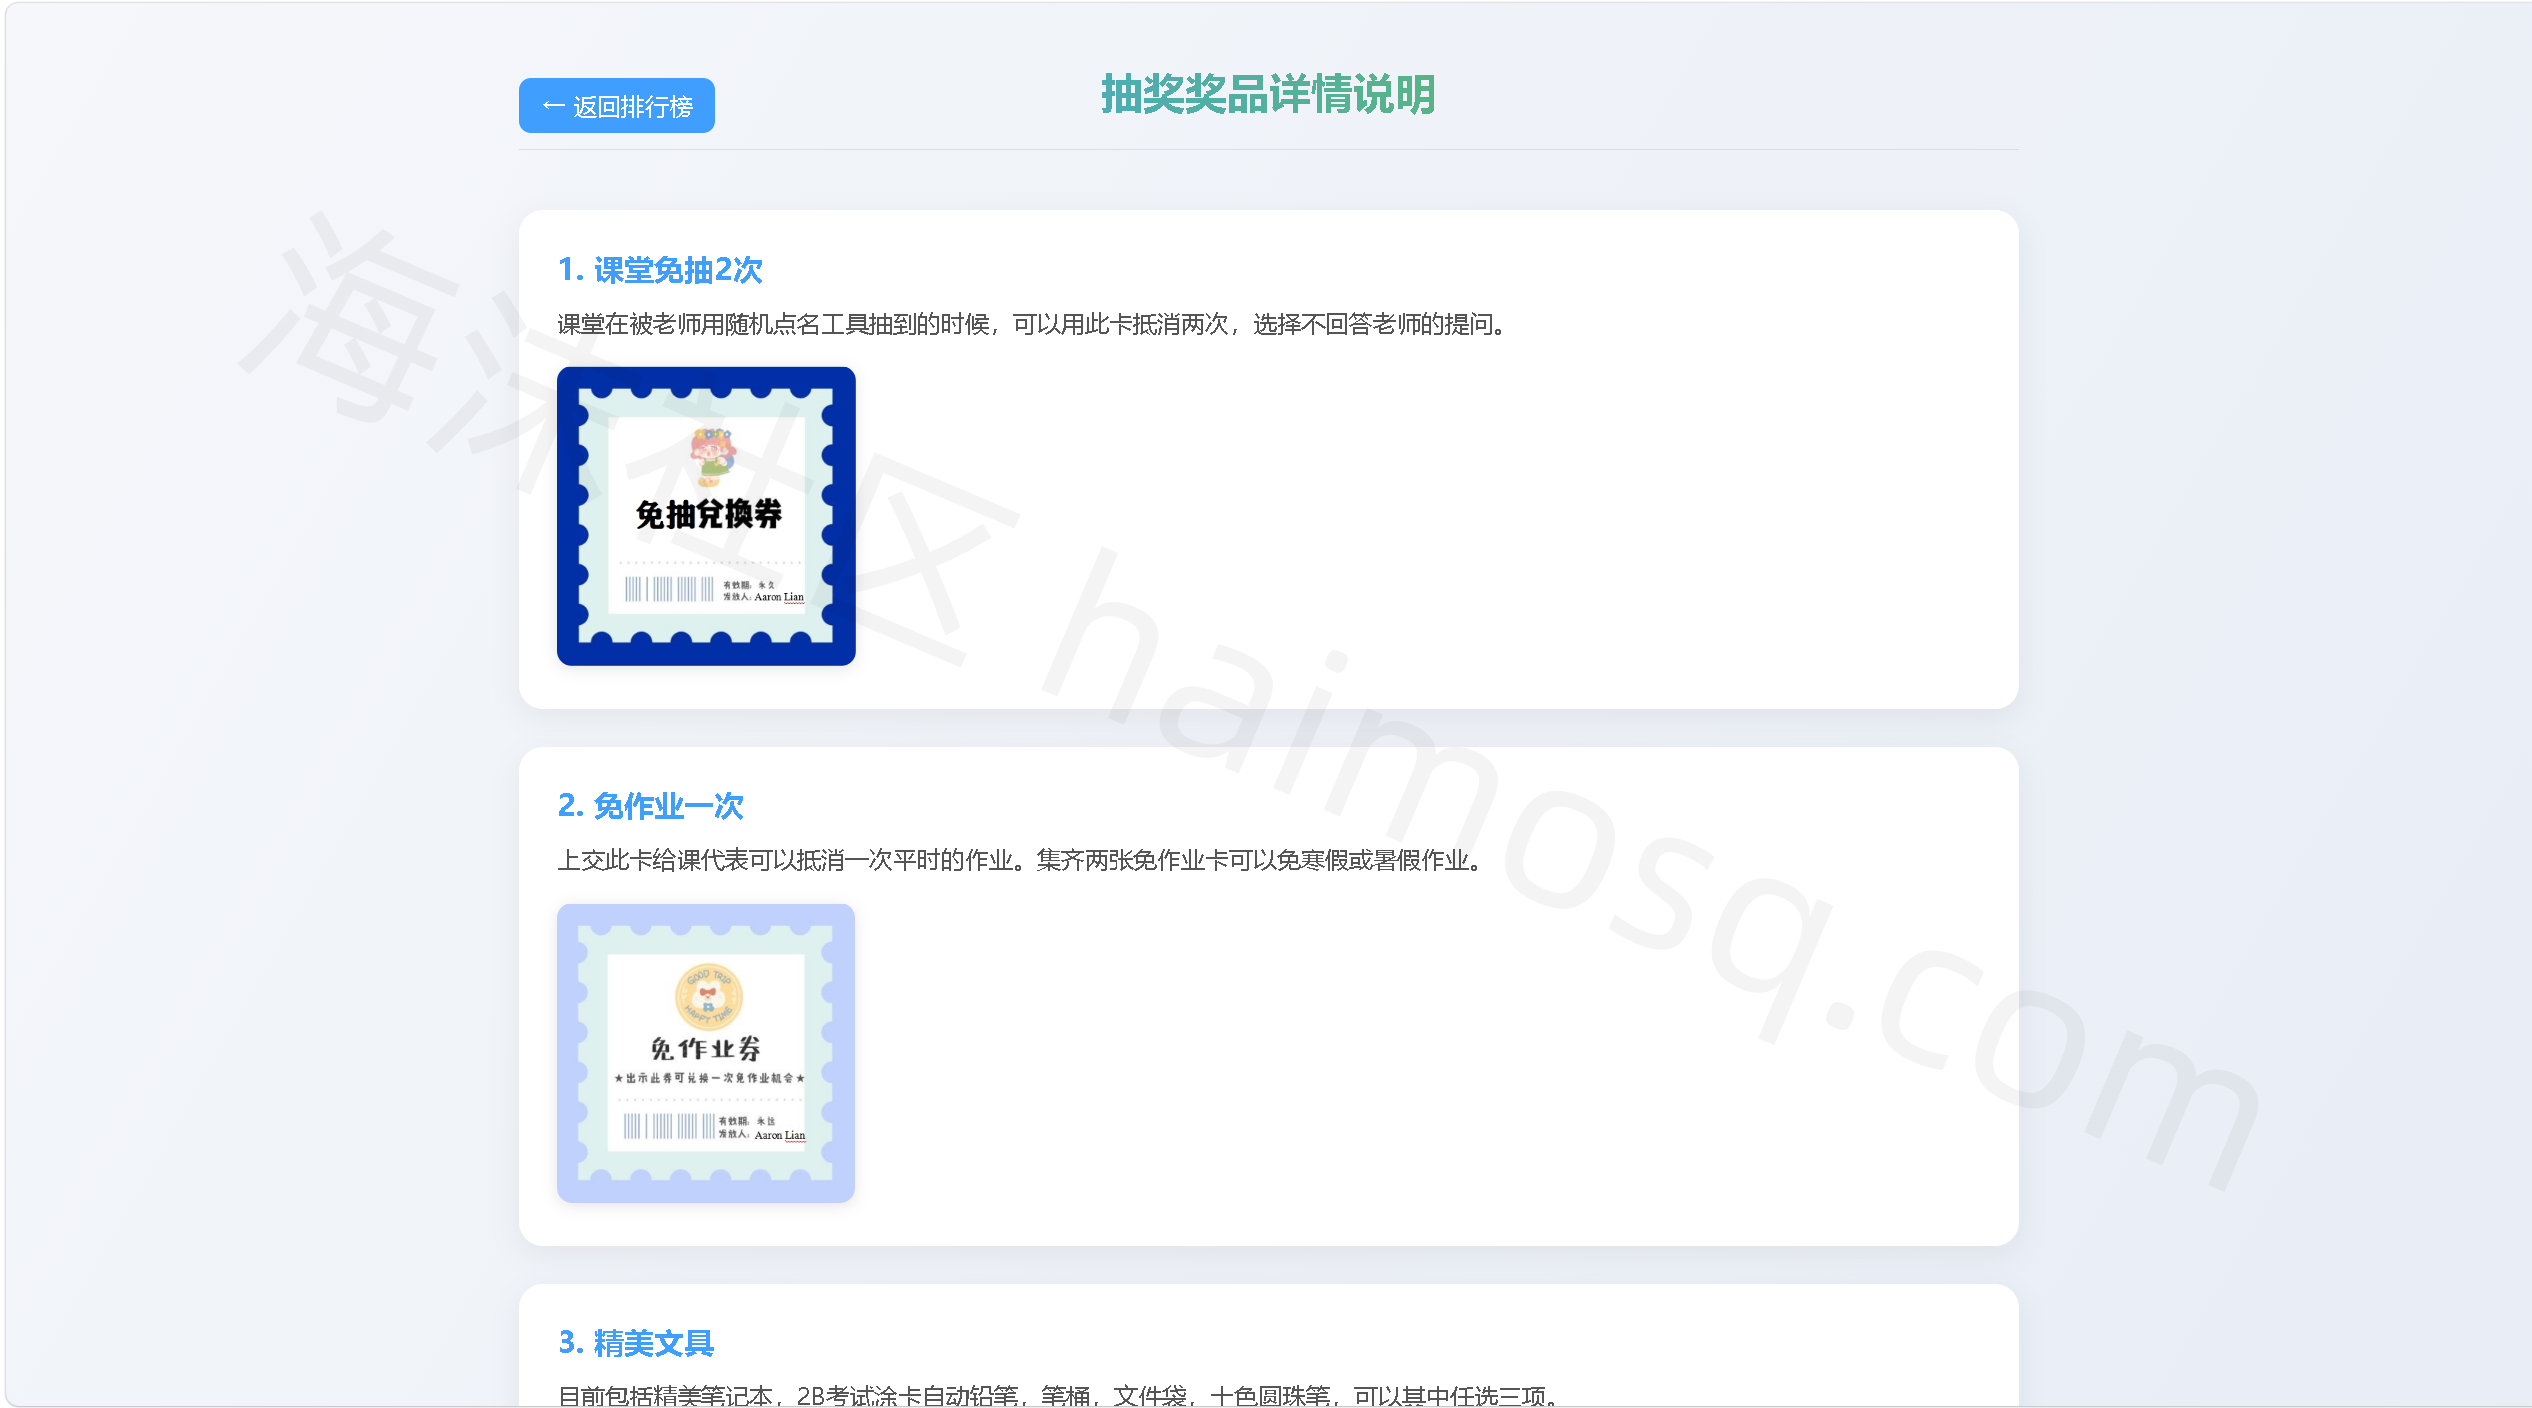Open the 免抽兑换券 coupon image
2532x1408 pixels.
[x=706, y=516]
